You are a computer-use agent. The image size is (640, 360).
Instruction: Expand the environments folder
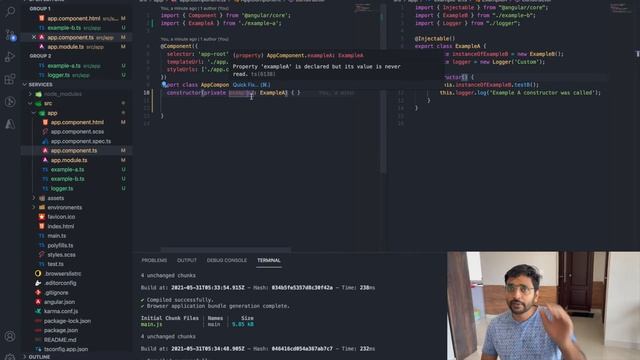(x=34, y=207)
